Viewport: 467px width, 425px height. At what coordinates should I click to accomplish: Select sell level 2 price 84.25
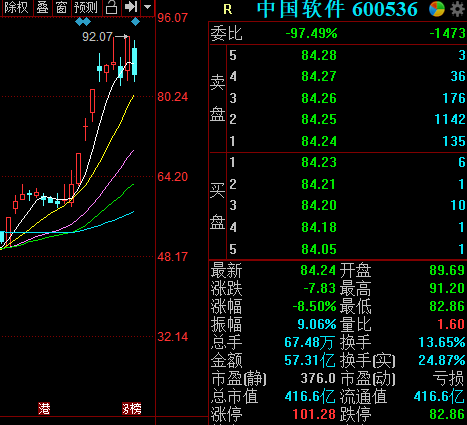319,119
